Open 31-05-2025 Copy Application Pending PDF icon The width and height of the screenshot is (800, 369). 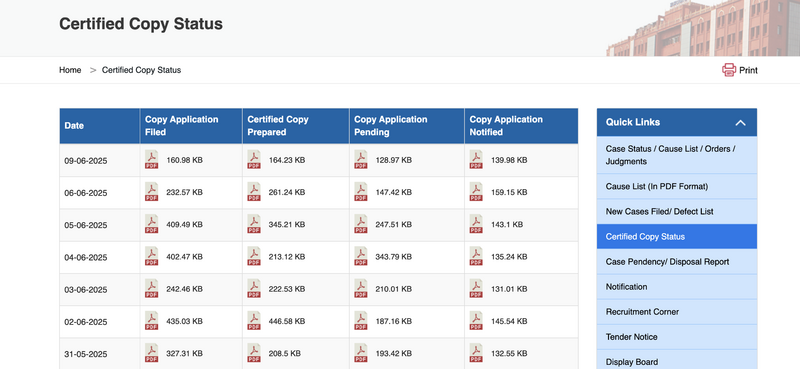click(x=361, y=353)
